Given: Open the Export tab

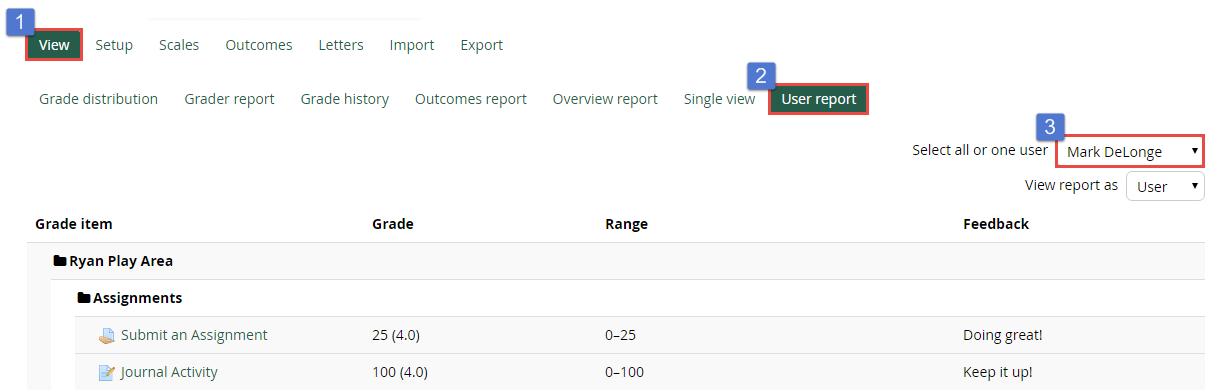Looking at the screenshot, I should click(x=482, y=45).
